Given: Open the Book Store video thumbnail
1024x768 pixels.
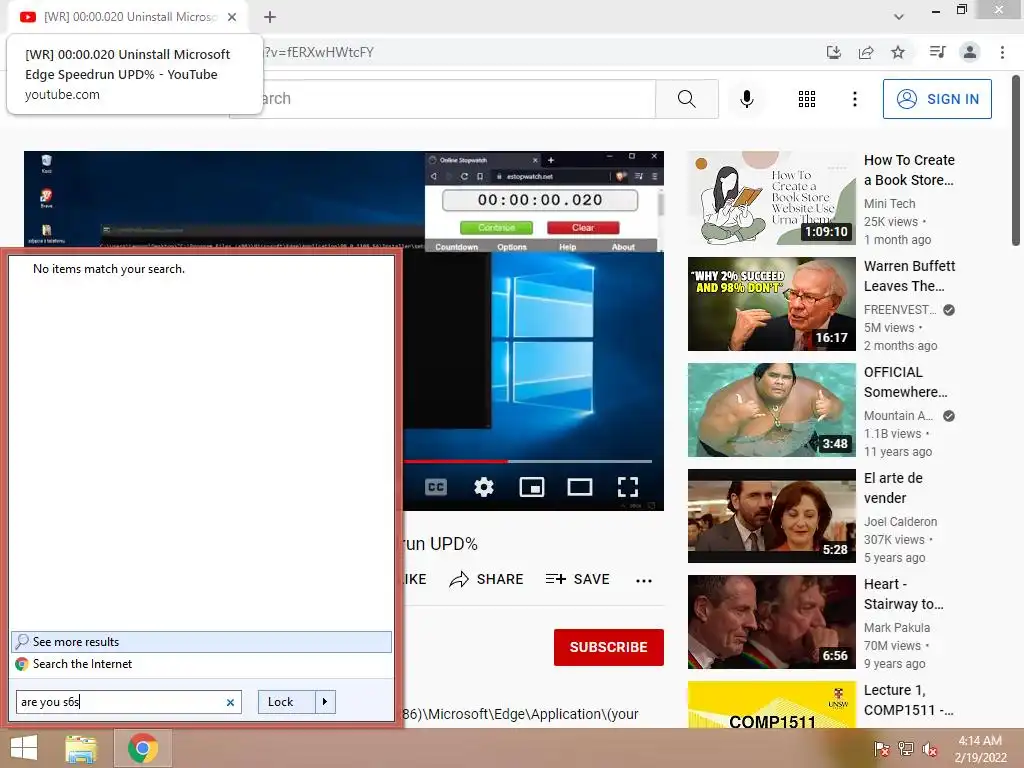Looking at the screenshot, I should coord(772,198).
